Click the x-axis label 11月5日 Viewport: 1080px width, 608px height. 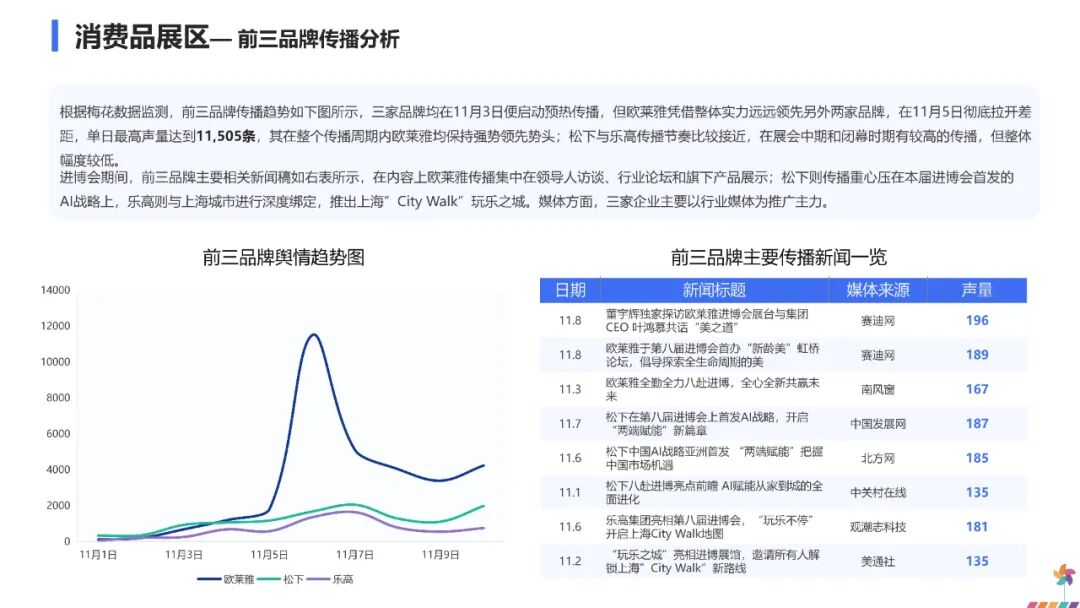click(x=269, y=554)
